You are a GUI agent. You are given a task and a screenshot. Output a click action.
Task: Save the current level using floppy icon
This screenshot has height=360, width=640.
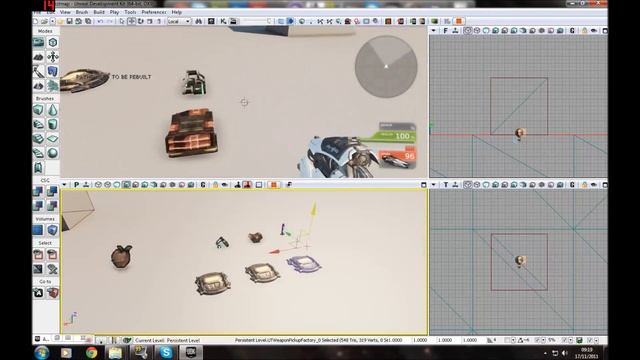coord(69,21)
